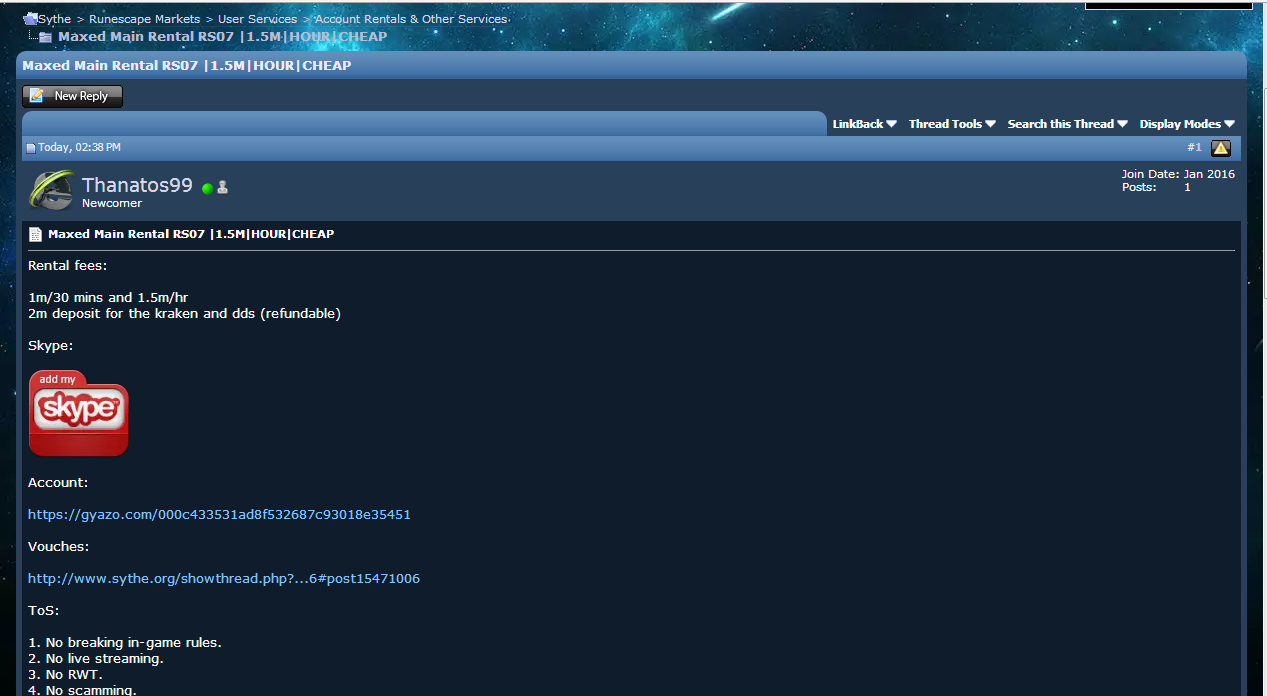The height and width of the screenshot is (696, 1267).
Task: Click the New Reply button
Action: pyautogui.click(x=72, y=96)
